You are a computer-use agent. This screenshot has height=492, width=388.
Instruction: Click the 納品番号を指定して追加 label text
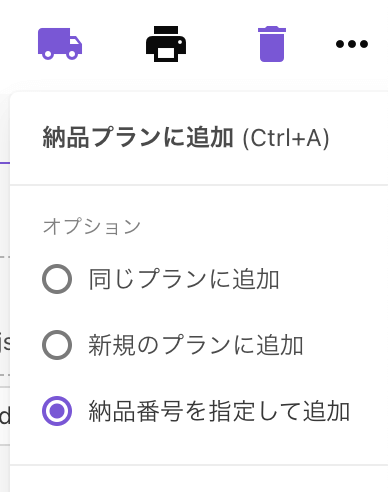tap(219, 411)
